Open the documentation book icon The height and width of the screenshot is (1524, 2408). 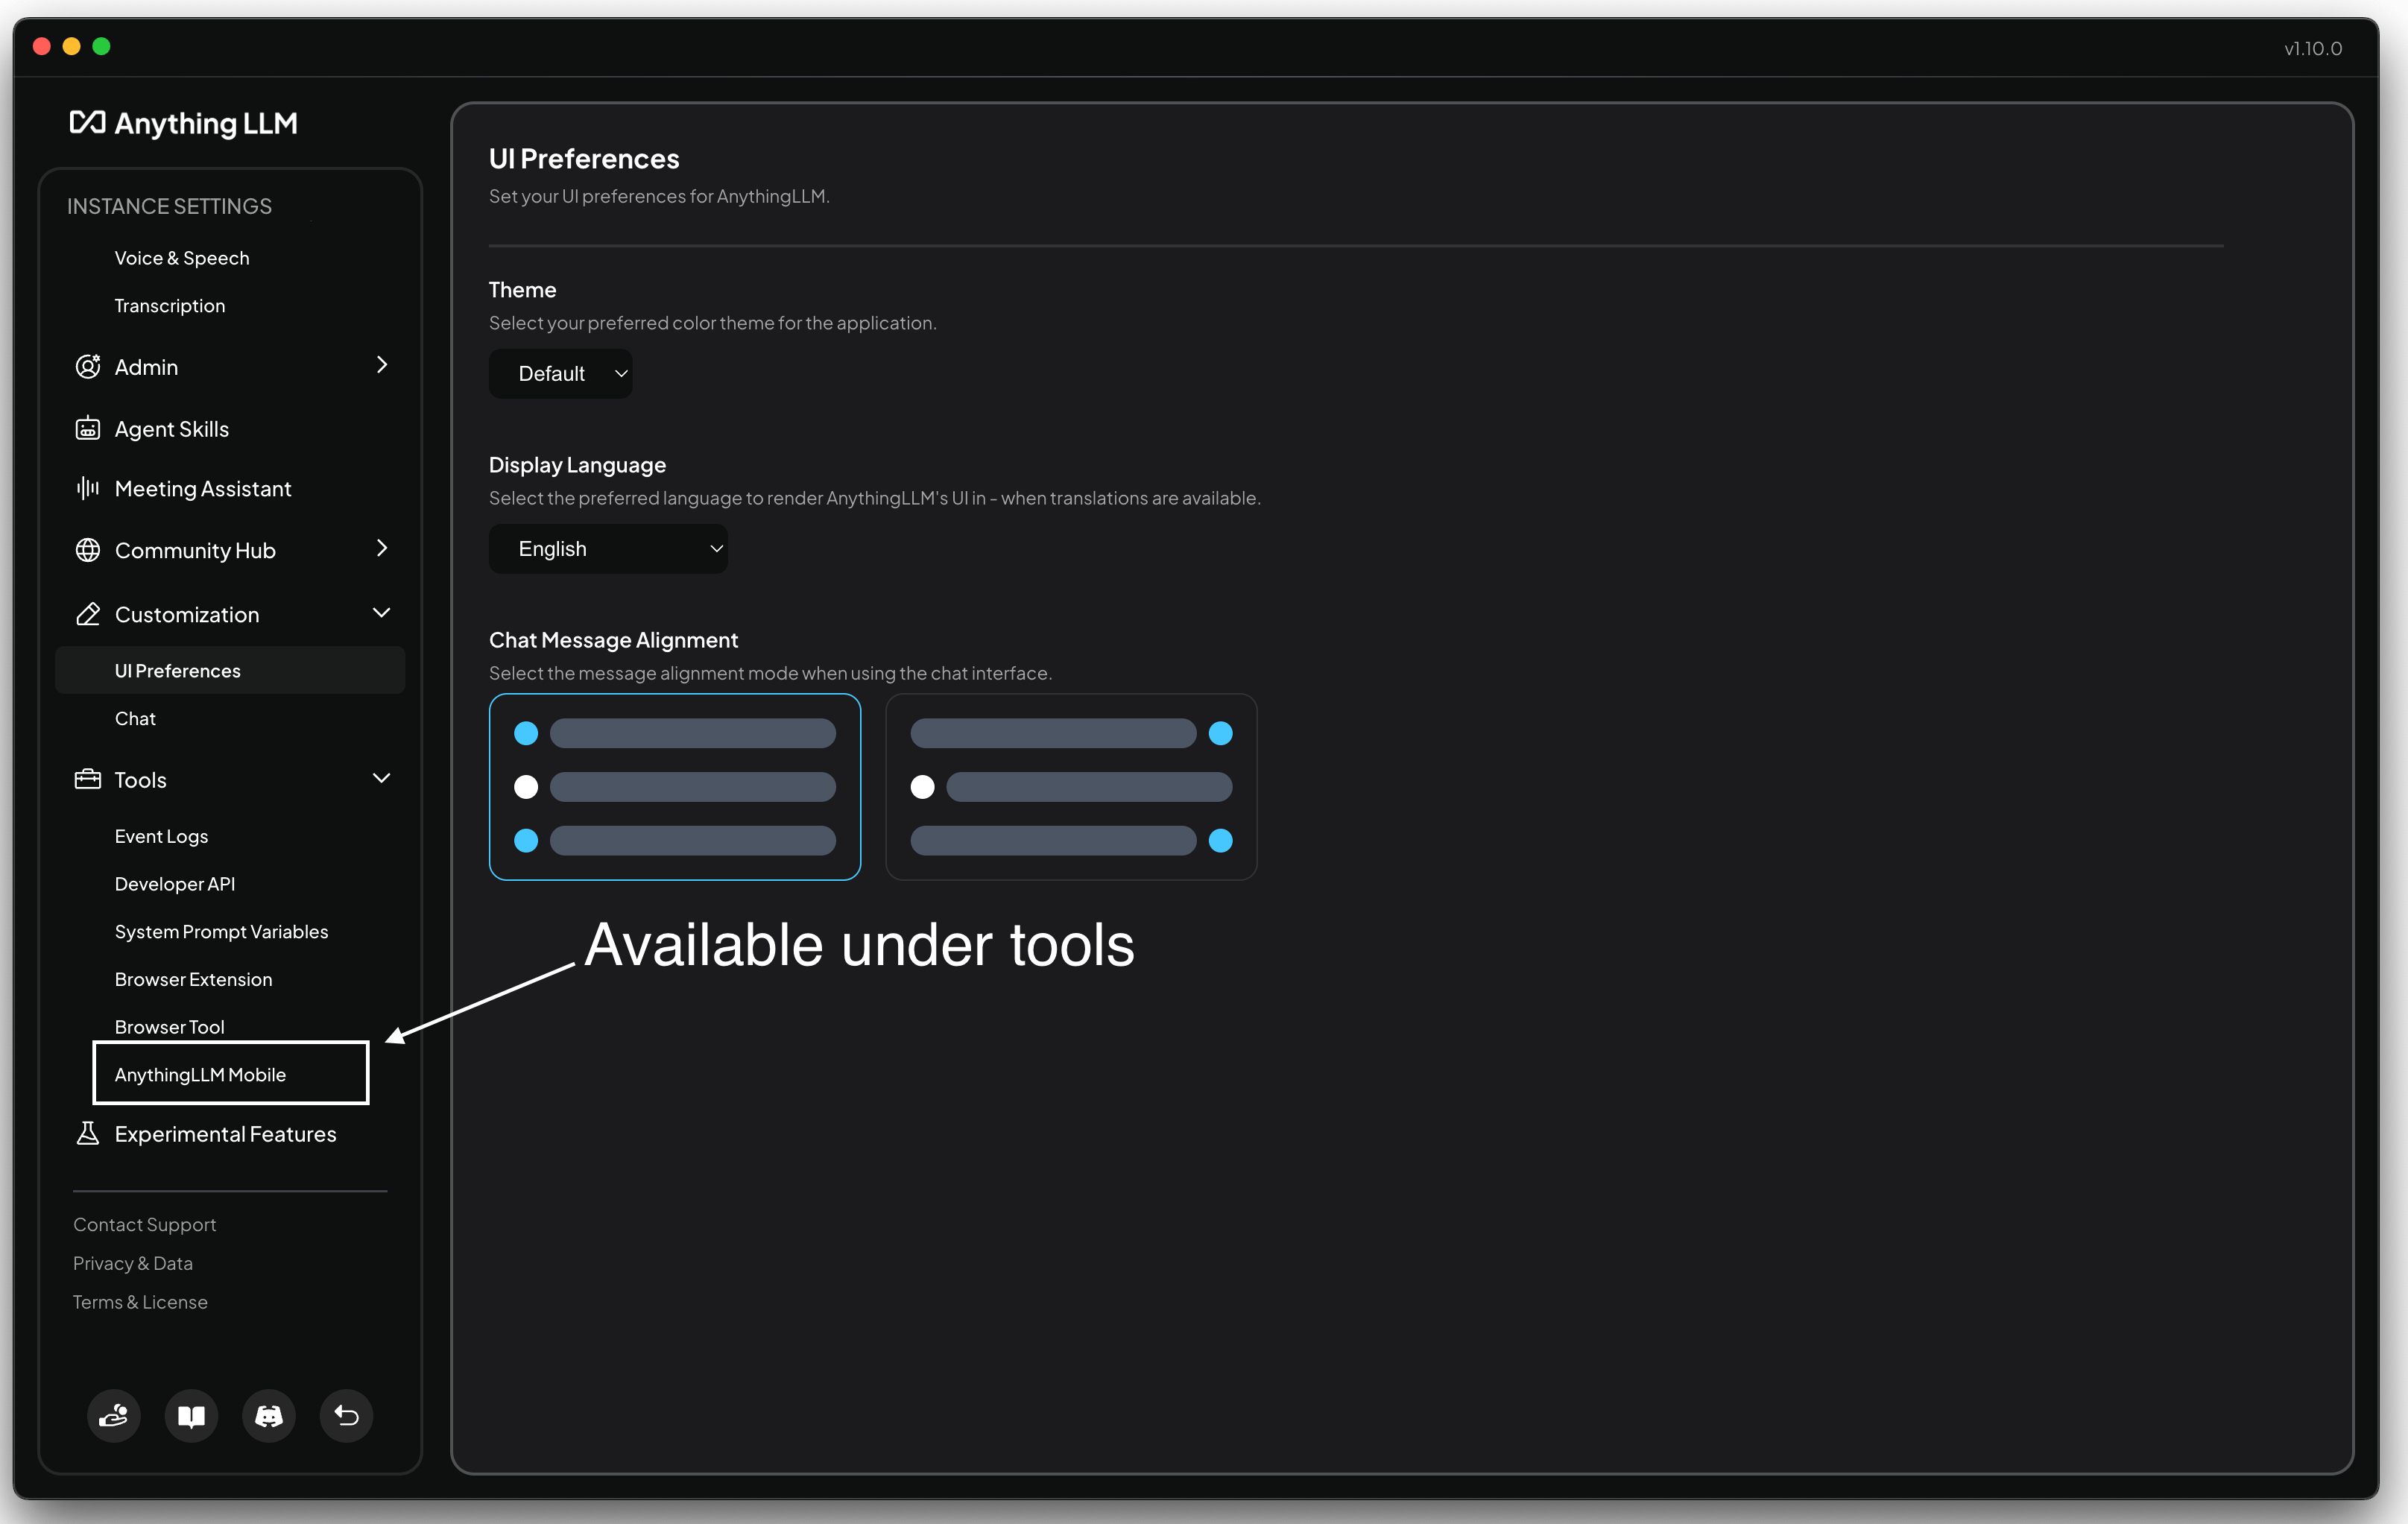click(191, 1415)
